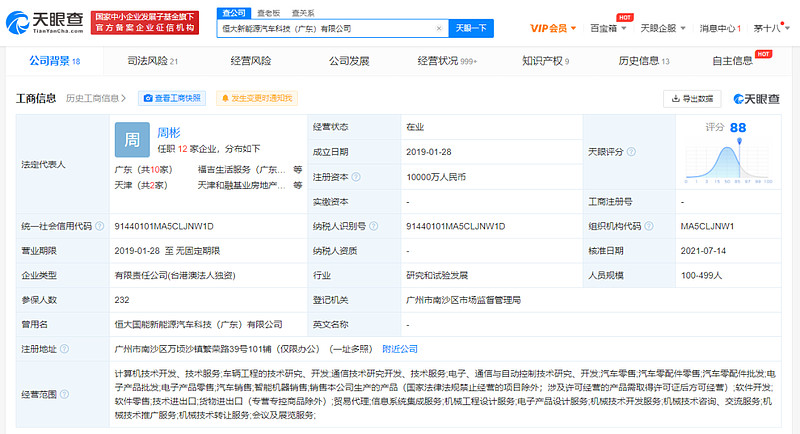The height and width of the screenshot is (434, 800).
Task: Click the Tianyancha watermark logo beside export button
Action: pos(756,99)
